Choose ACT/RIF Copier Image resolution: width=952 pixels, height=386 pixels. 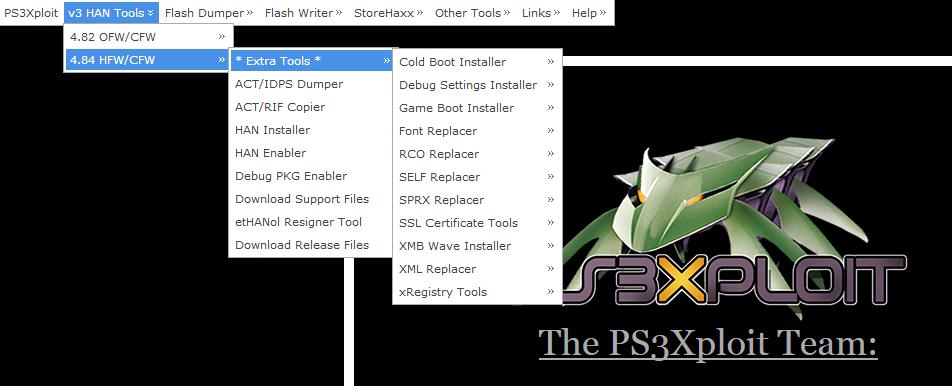click(x=311, y=107)
